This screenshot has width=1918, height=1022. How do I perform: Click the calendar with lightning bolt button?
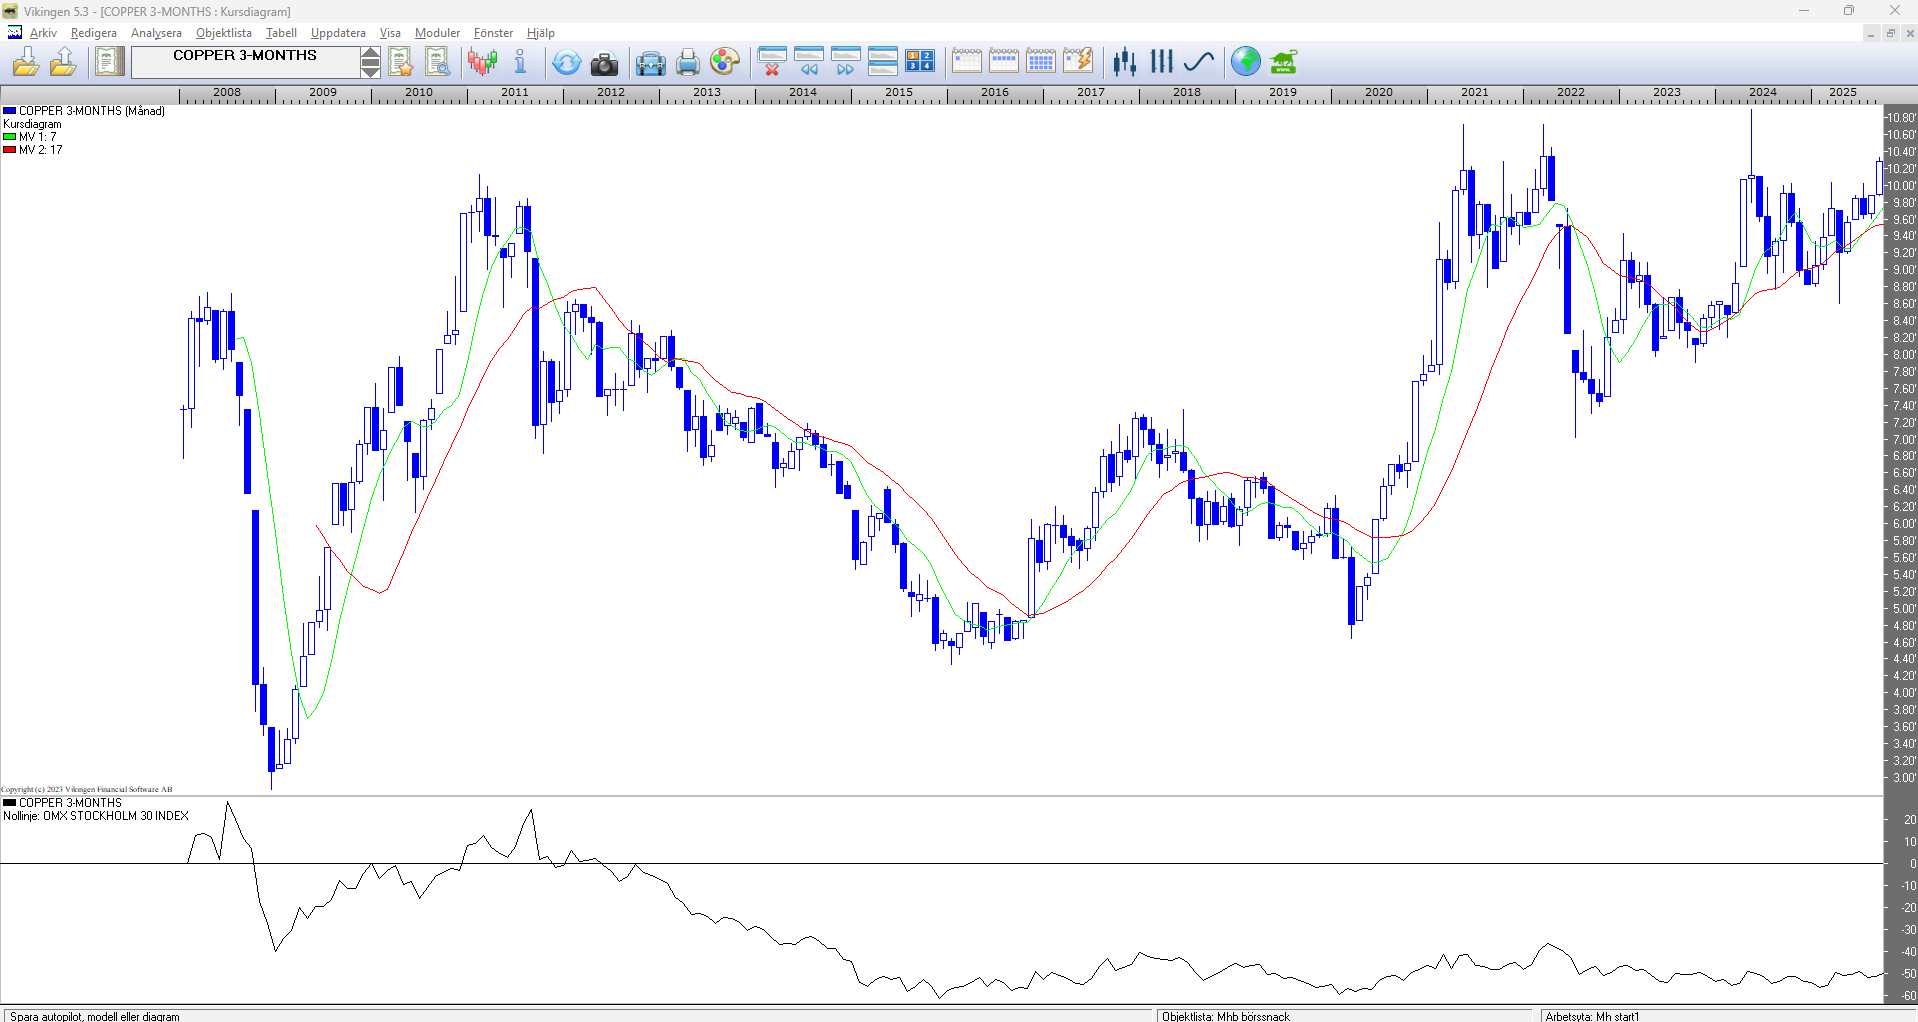[1077, 62]
